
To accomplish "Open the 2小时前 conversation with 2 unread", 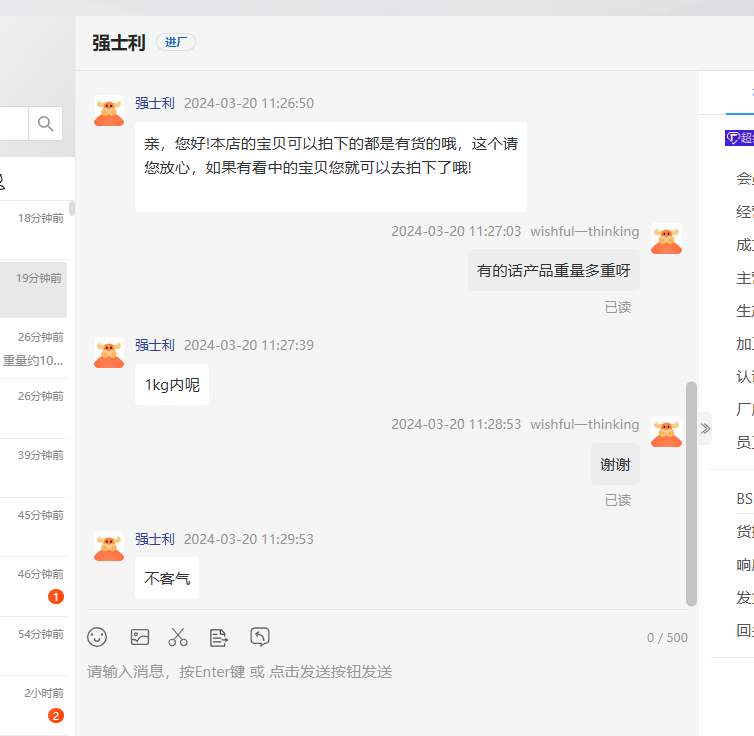I will click(34, 704).
